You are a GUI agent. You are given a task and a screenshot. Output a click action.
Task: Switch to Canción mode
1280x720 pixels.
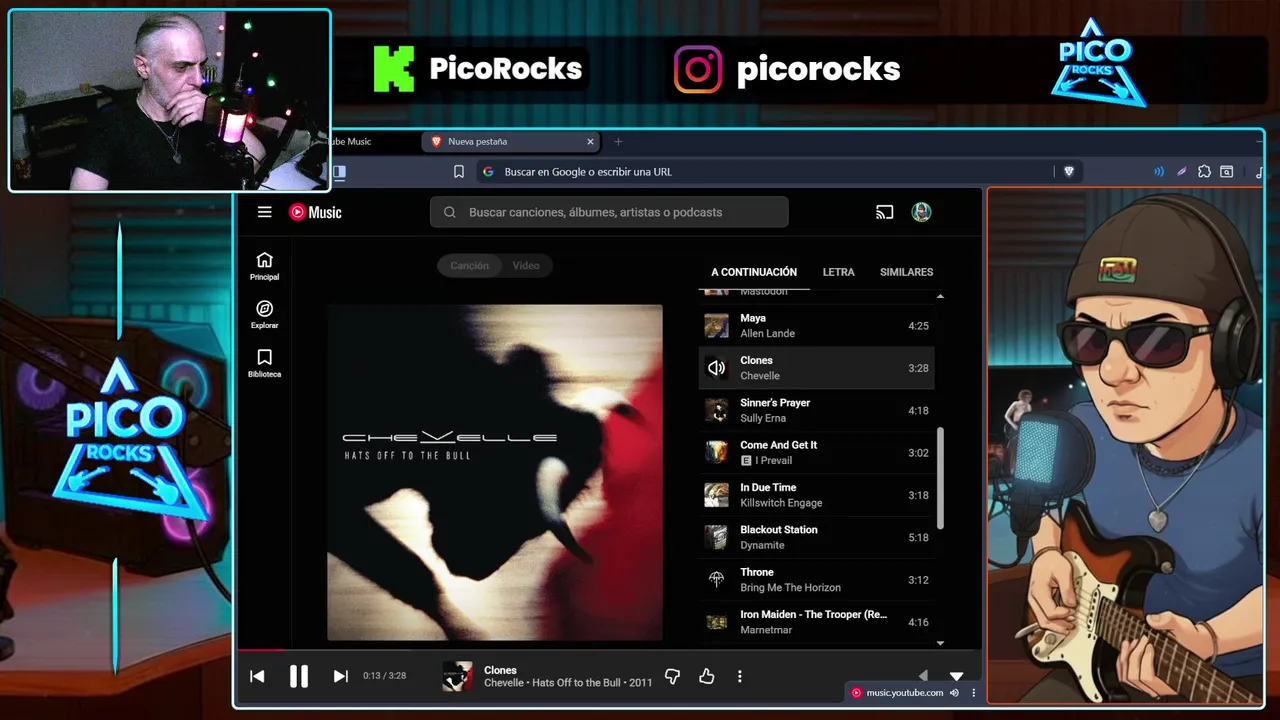pos(469,265)
